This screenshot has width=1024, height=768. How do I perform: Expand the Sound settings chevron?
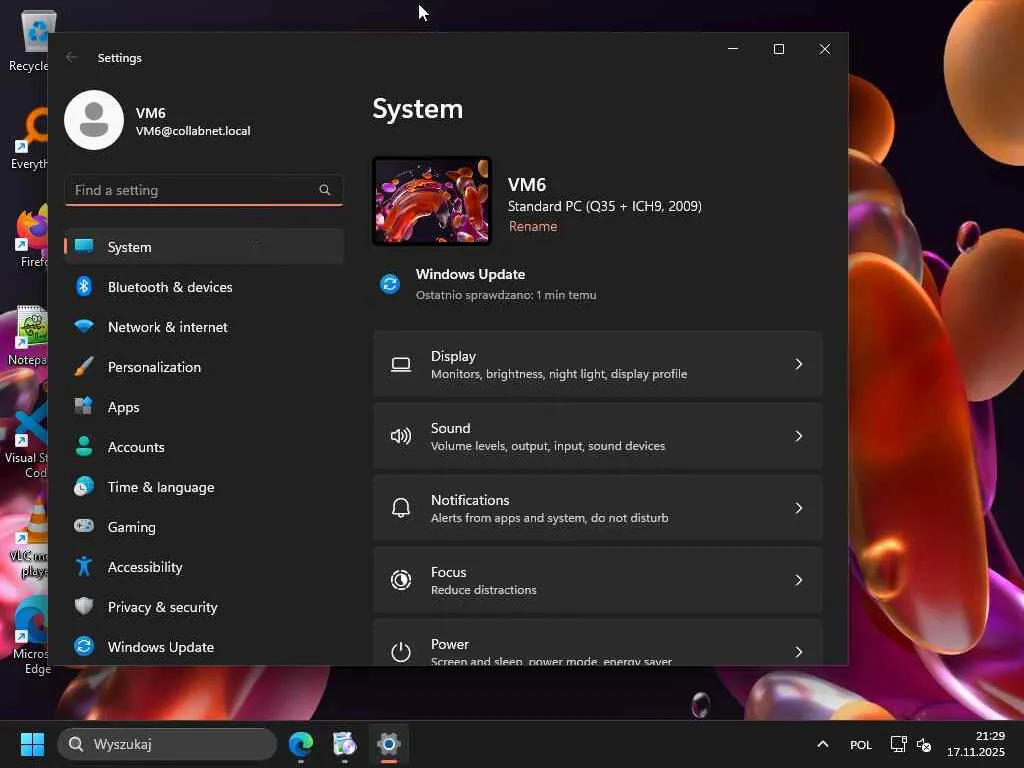pyautogui.click(x=799, y=436)
